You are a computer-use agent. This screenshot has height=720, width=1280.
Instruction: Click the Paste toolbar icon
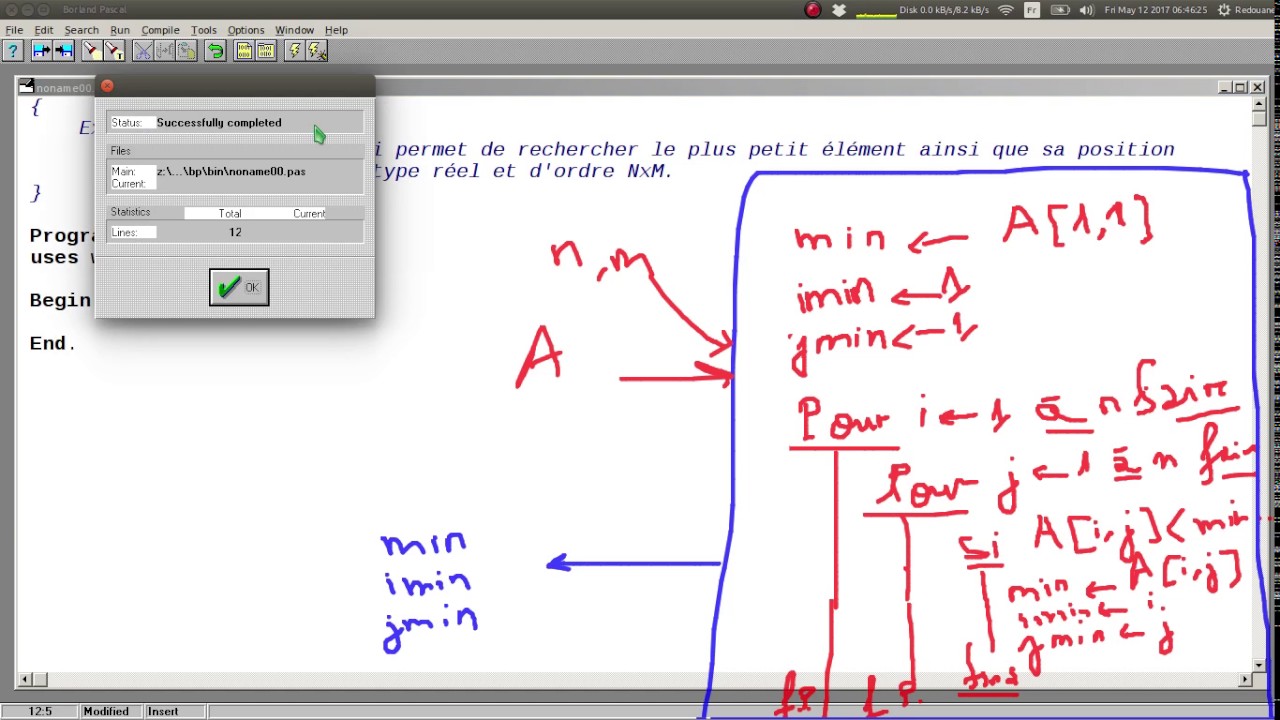[185, 50]
